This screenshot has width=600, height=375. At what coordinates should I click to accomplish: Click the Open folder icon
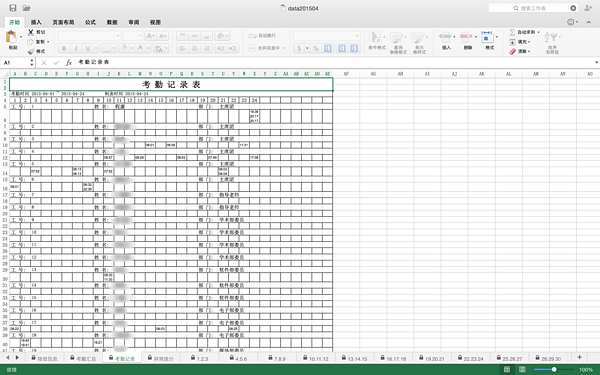[x=26, y=8]
